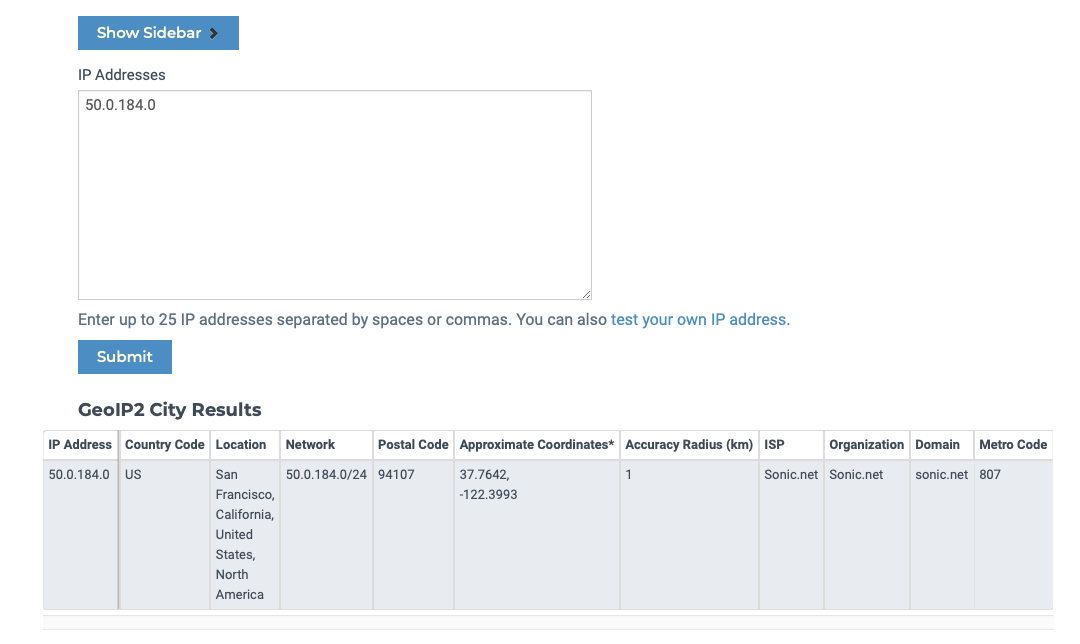Click the Sonic.net Organization cell
The image size is (1080, 644).
(x=866, y=534)
